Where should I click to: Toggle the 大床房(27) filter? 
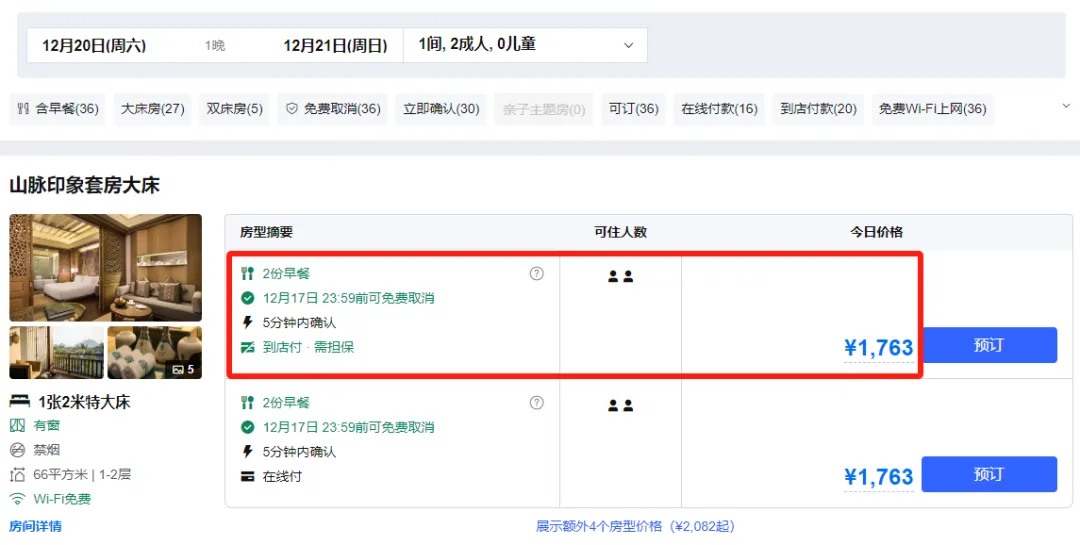[x=153, y=109]
